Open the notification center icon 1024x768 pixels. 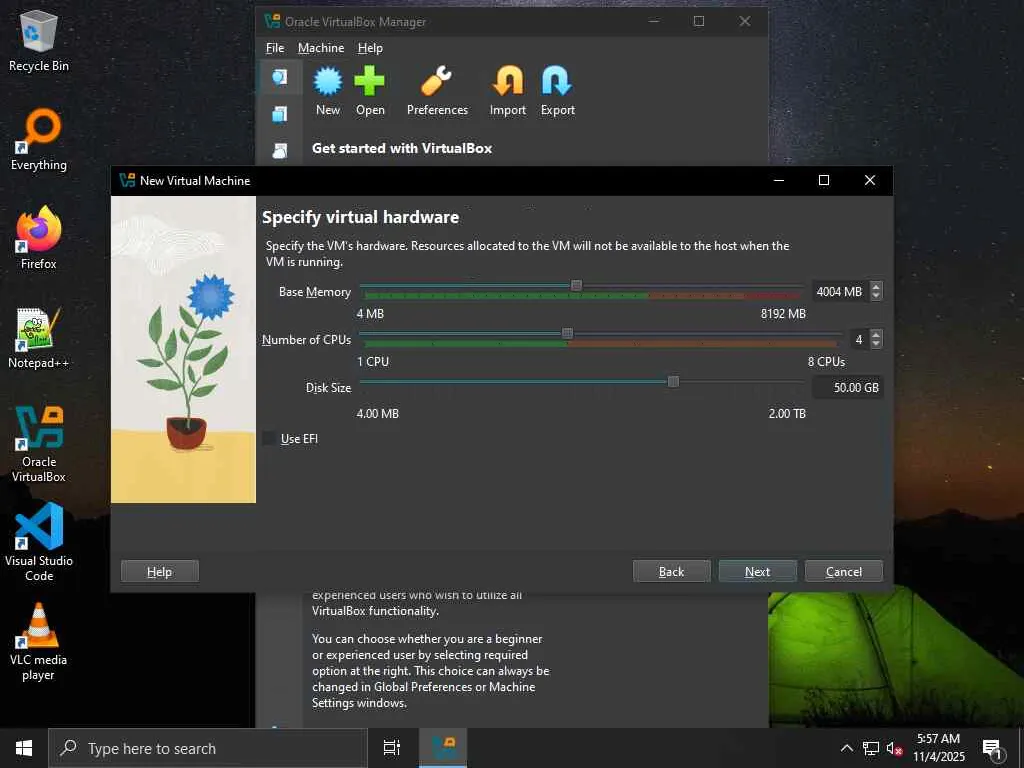993,748
